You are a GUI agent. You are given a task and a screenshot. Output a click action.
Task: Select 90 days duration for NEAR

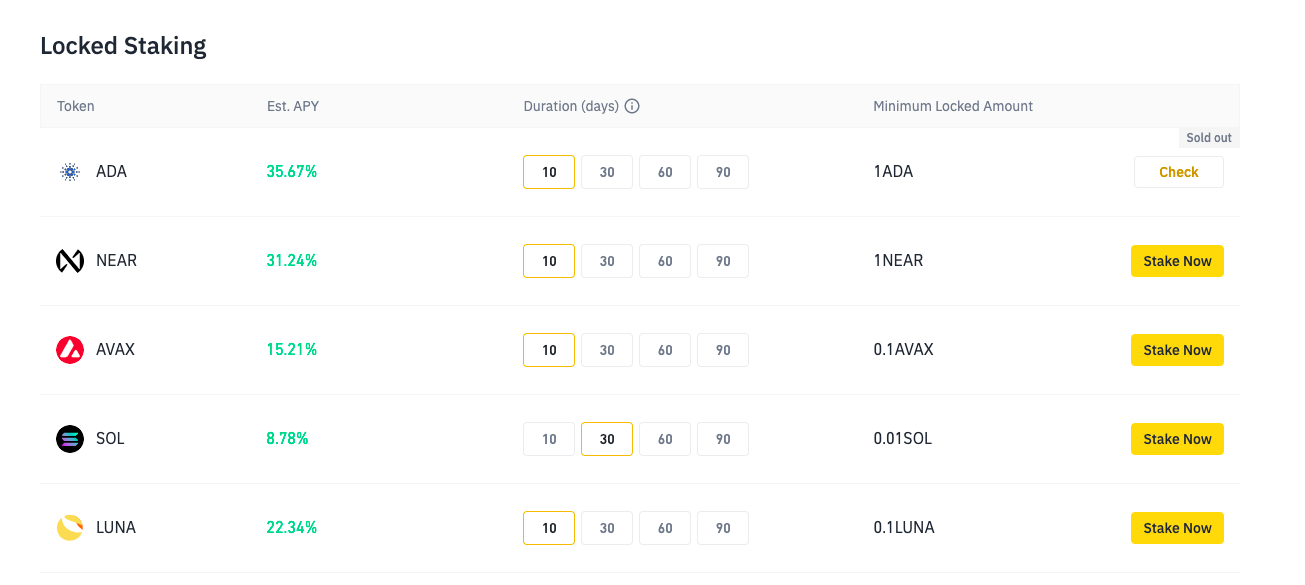(723, 261)
